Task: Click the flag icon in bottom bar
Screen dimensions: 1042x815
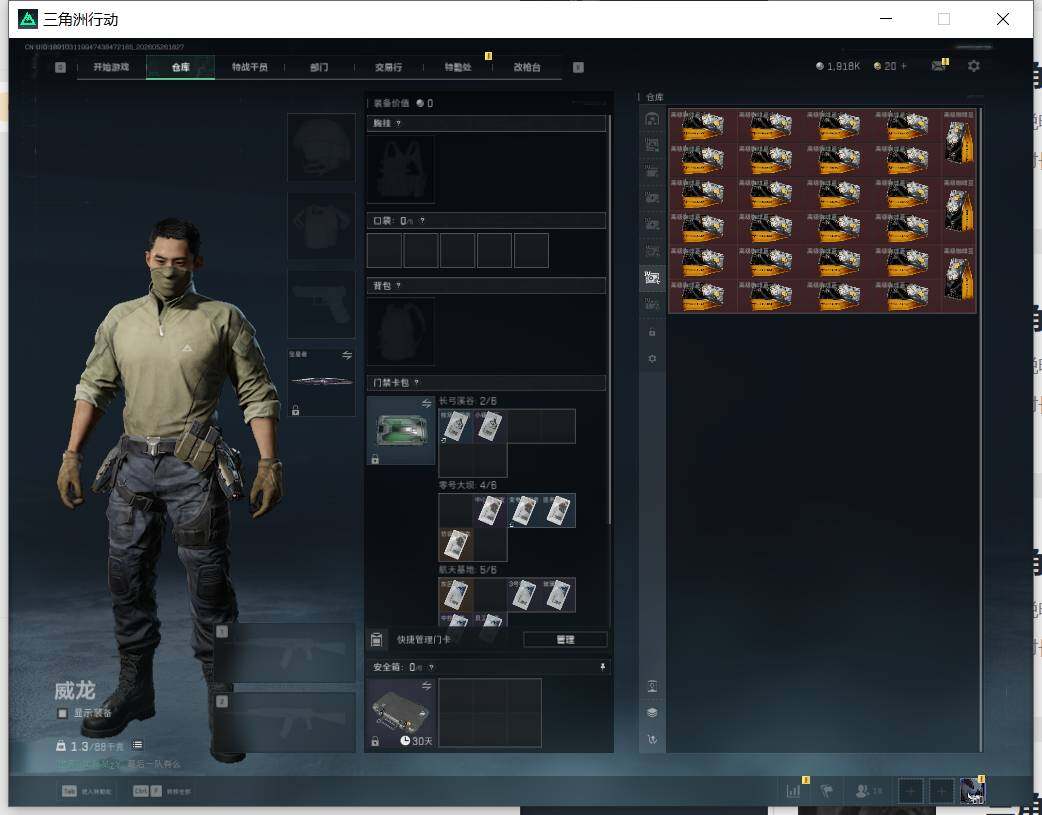Action: pyautogui.click(x=827, y=791)
